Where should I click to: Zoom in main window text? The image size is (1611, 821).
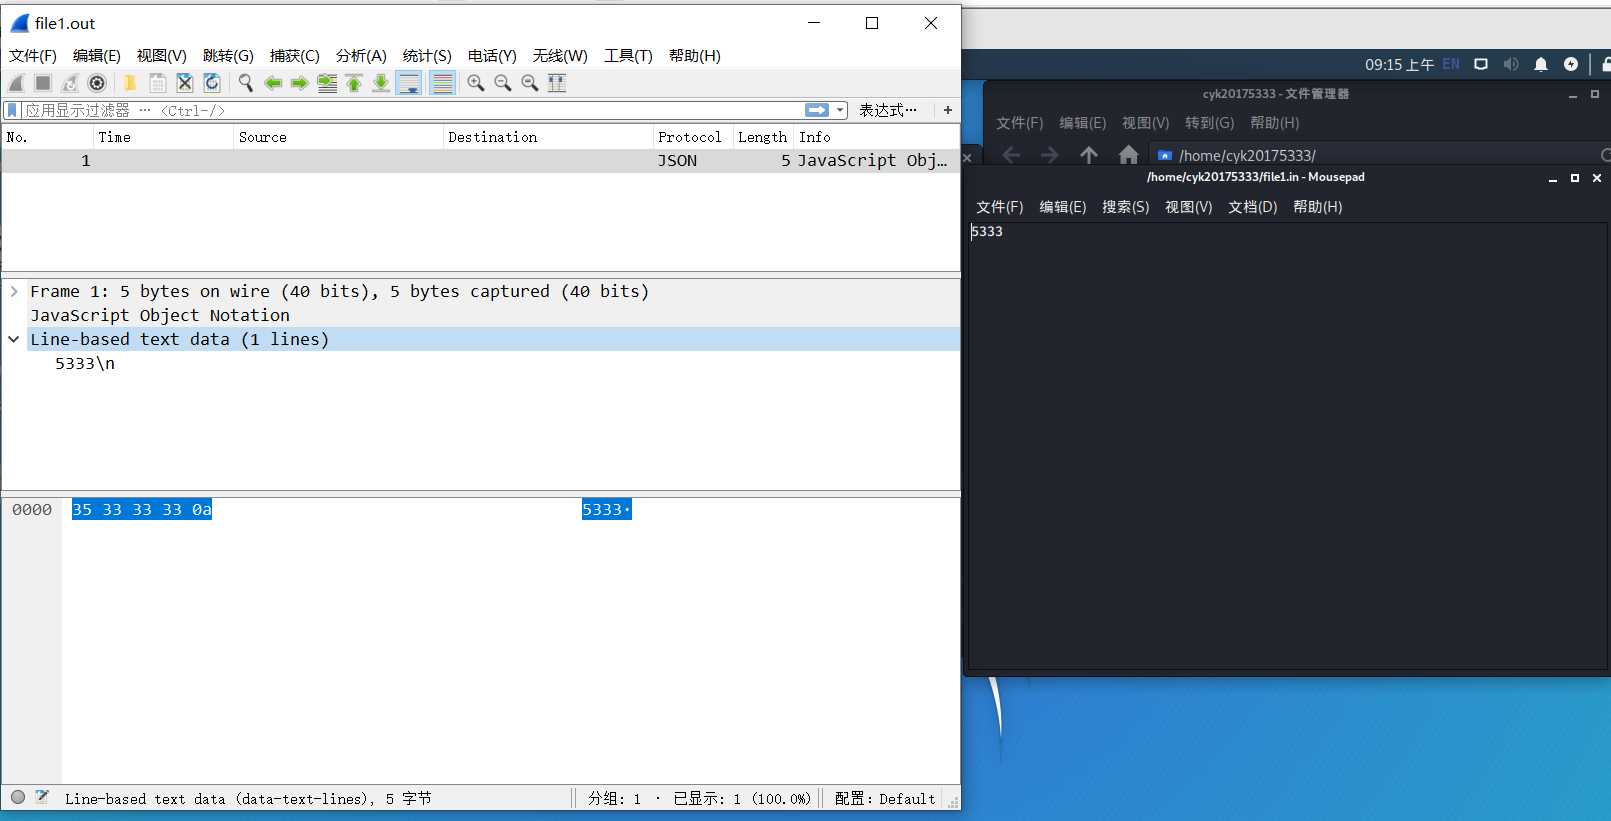[x=476, y=83]
